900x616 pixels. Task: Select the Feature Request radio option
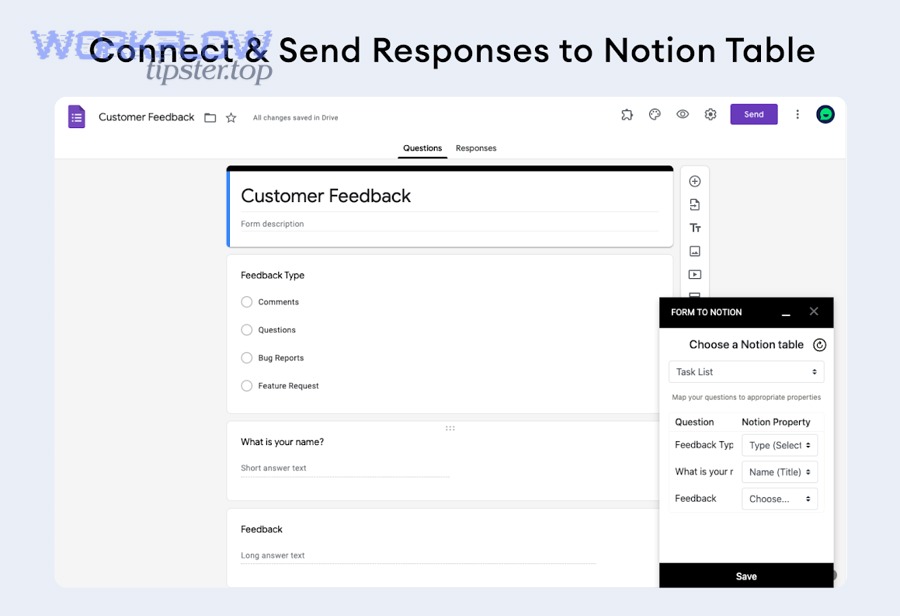click(x=246, y=386)
